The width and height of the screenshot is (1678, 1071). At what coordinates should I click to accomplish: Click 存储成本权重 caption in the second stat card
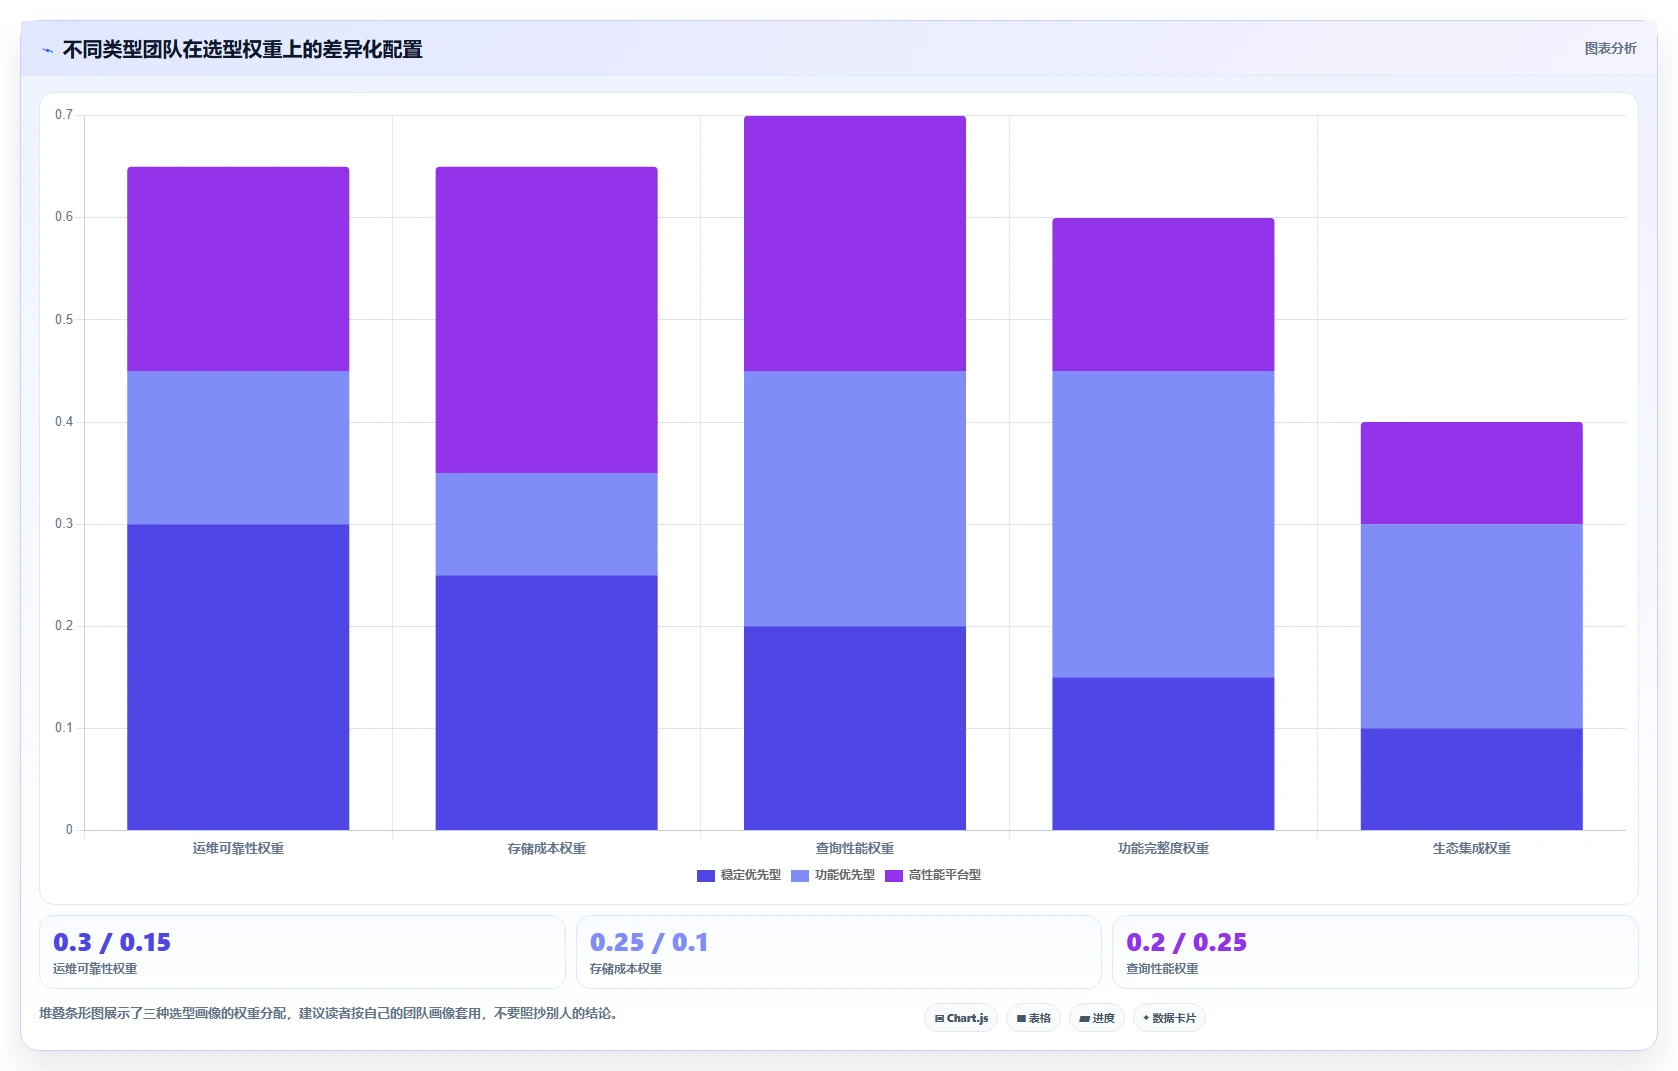(x=626, y=969)
